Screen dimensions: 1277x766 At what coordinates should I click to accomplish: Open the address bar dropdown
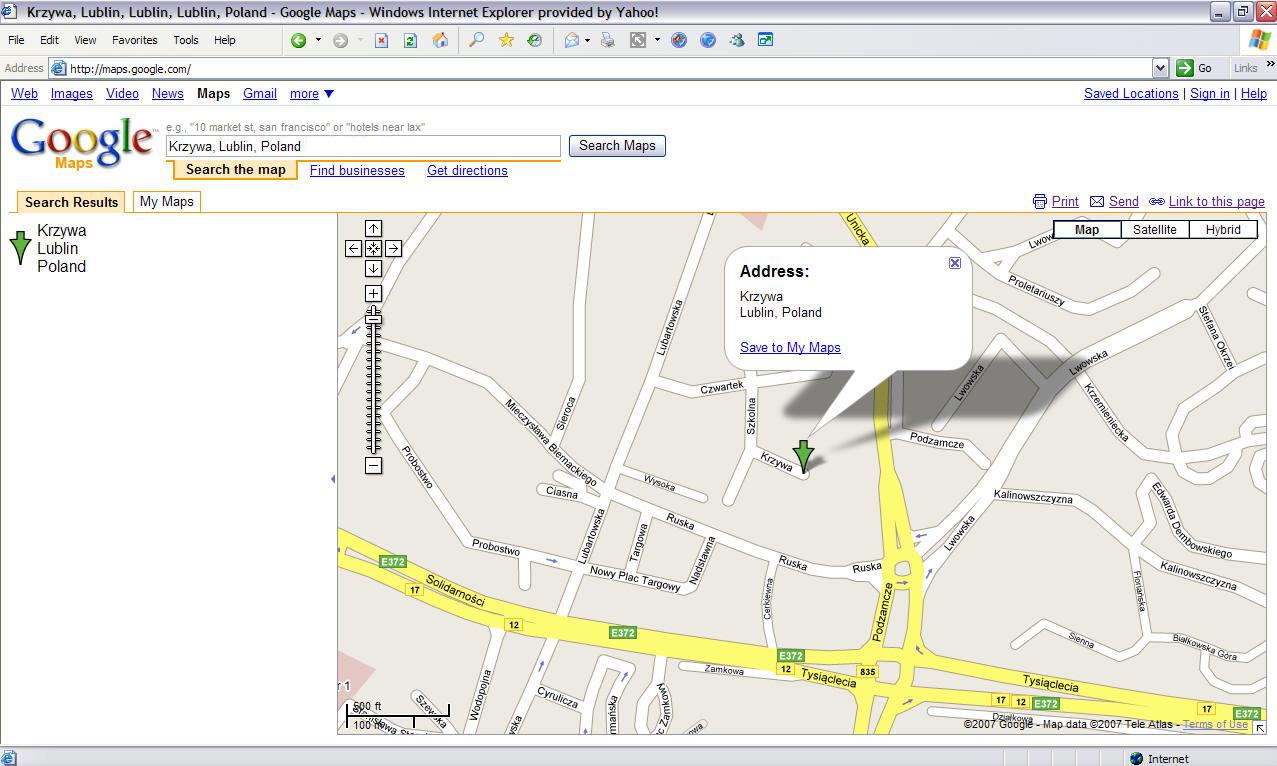point(1160,68)
